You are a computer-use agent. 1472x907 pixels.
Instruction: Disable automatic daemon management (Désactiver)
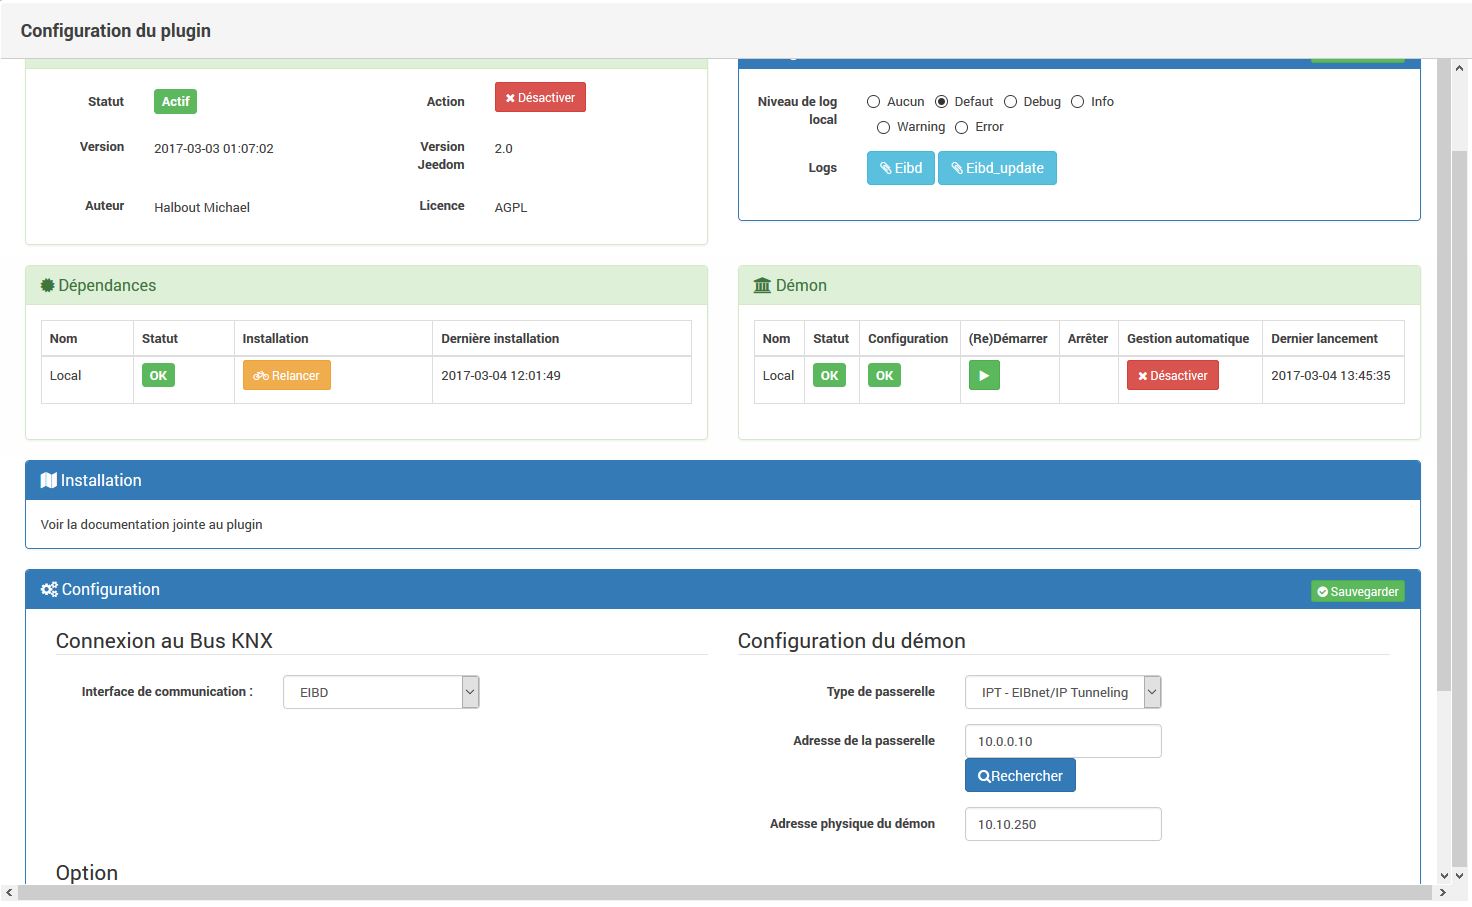click(x=1172, y=376)
